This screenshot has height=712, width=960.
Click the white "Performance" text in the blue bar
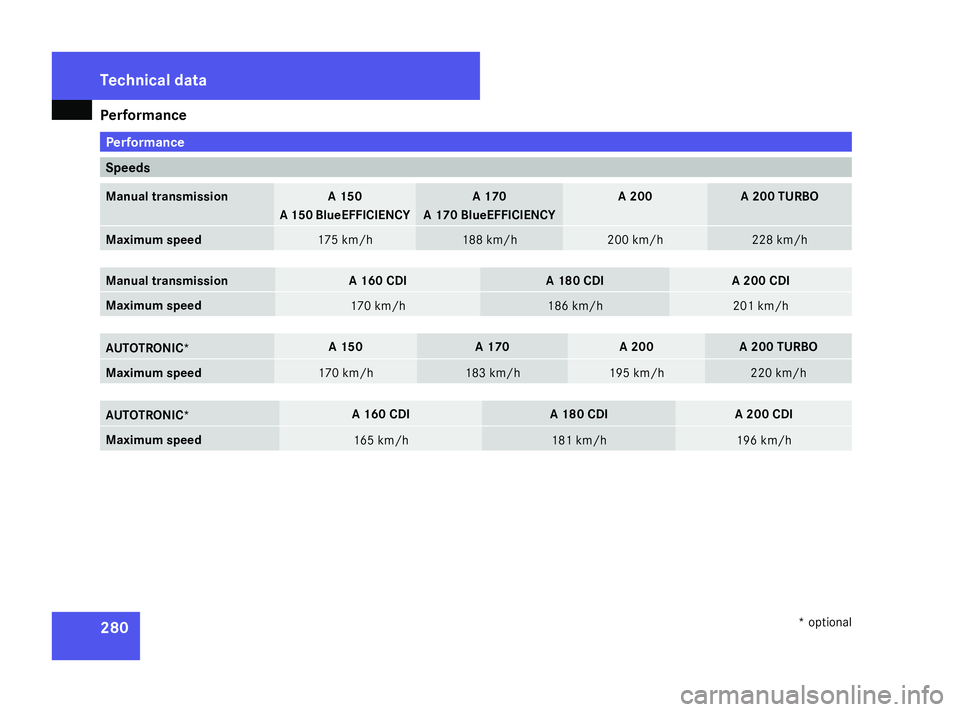tap(144, 142)
